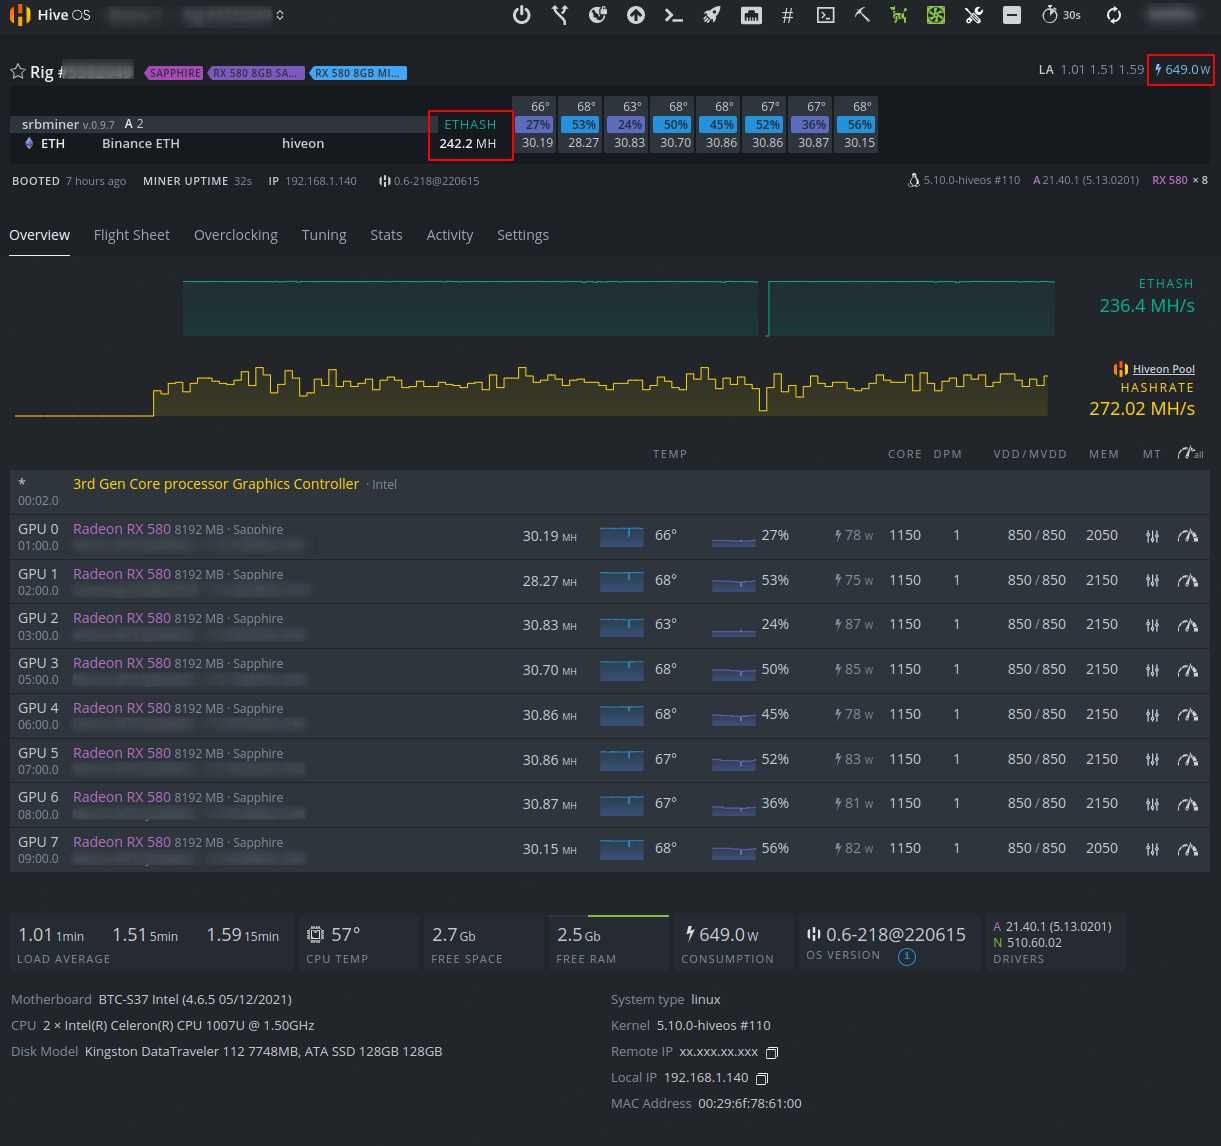Click the ETHASH 242.2 MH total hashrate
Screen dimensions: 1221x1146
coord(470,134)
